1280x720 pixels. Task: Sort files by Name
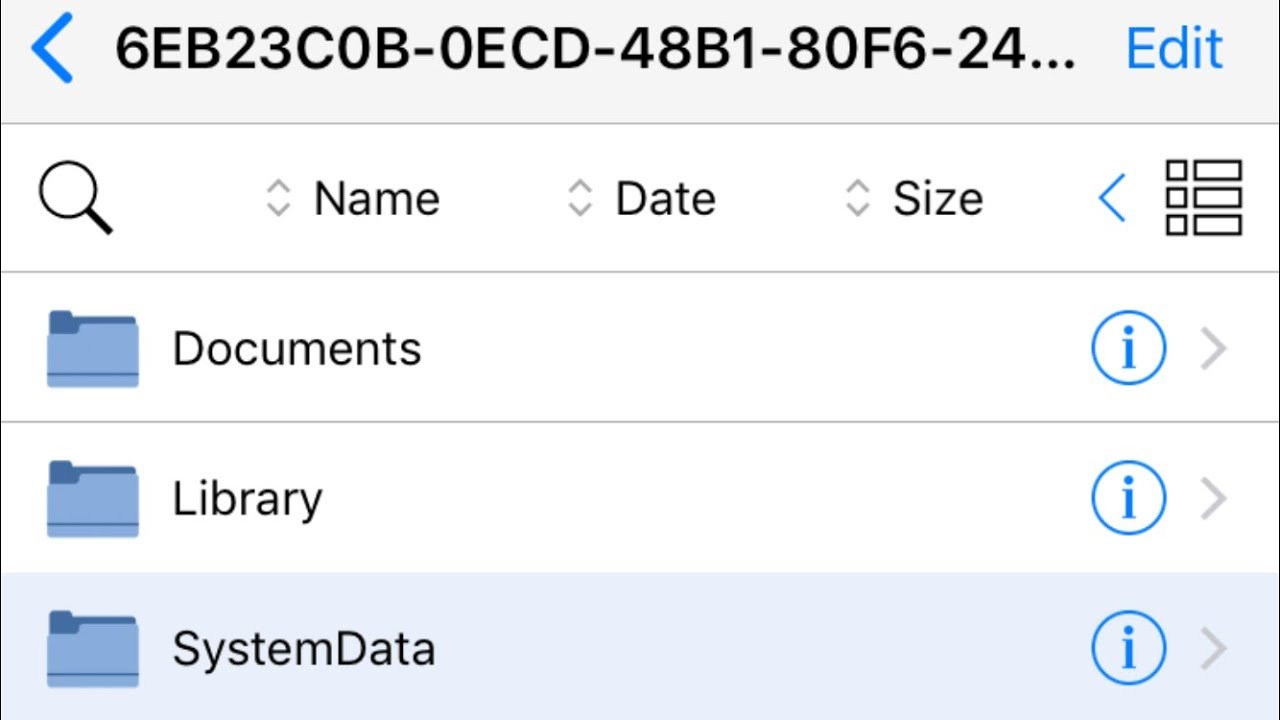tap(353, 199)
